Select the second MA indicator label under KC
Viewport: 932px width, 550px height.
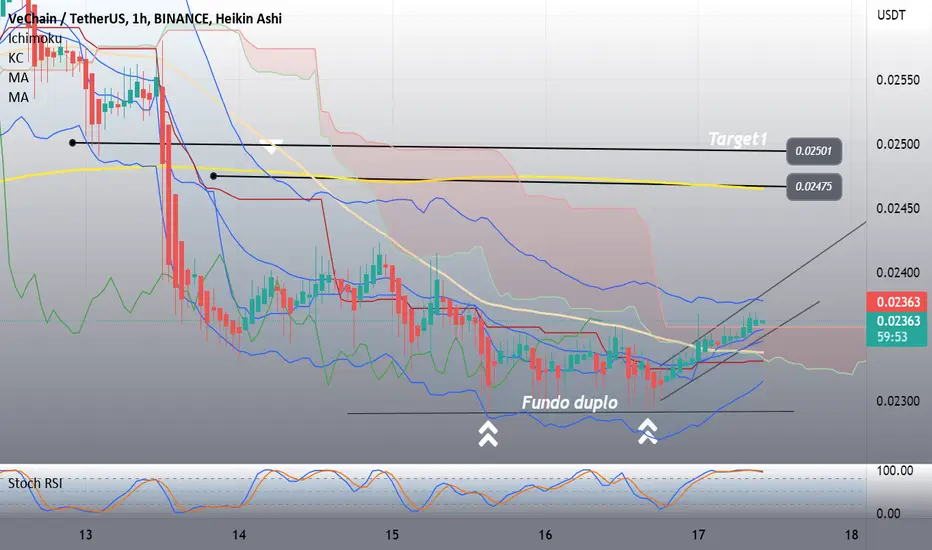pos(18,97)
